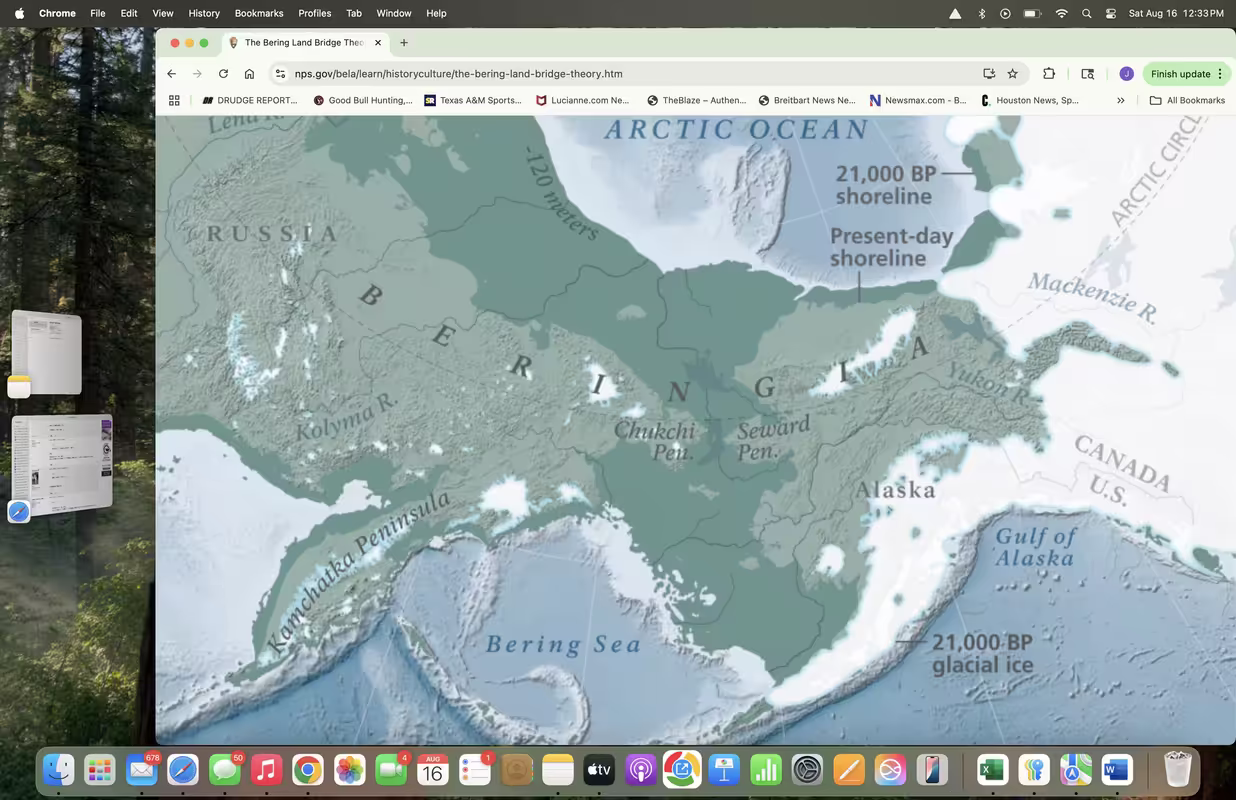Install app icon in address bar
The image size is (1236, 800).
point(989,74)
